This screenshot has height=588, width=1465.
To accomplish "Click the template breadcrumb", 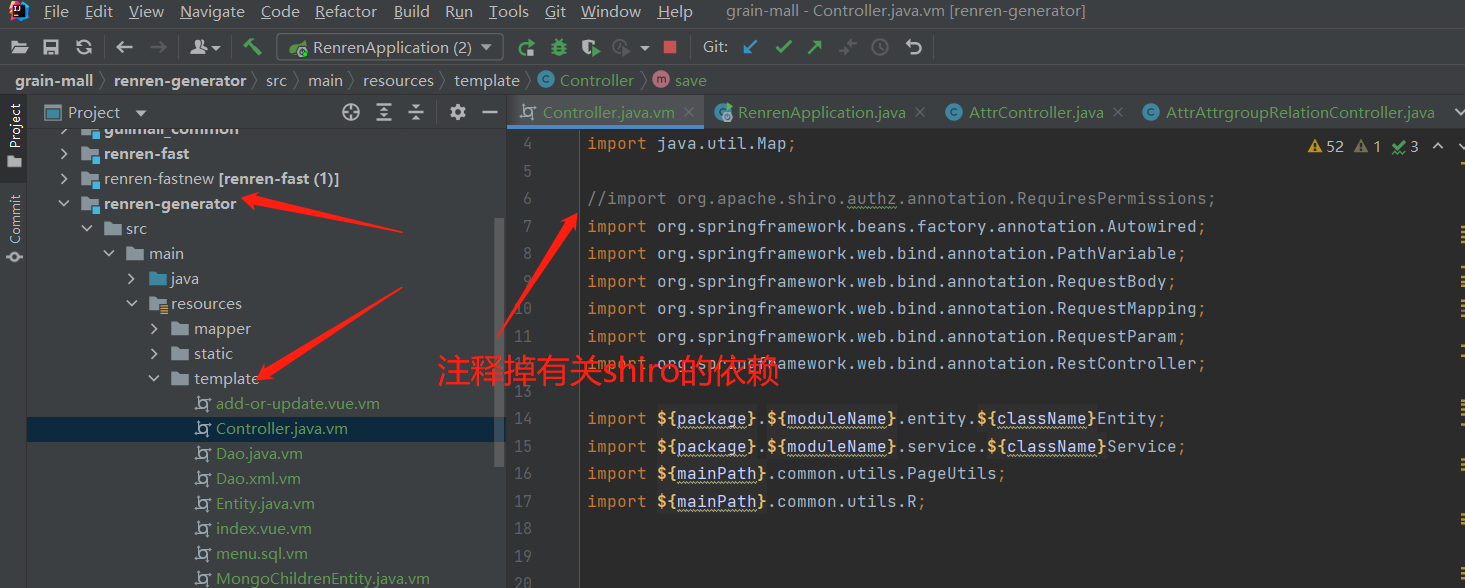I will tap(487, 80).
